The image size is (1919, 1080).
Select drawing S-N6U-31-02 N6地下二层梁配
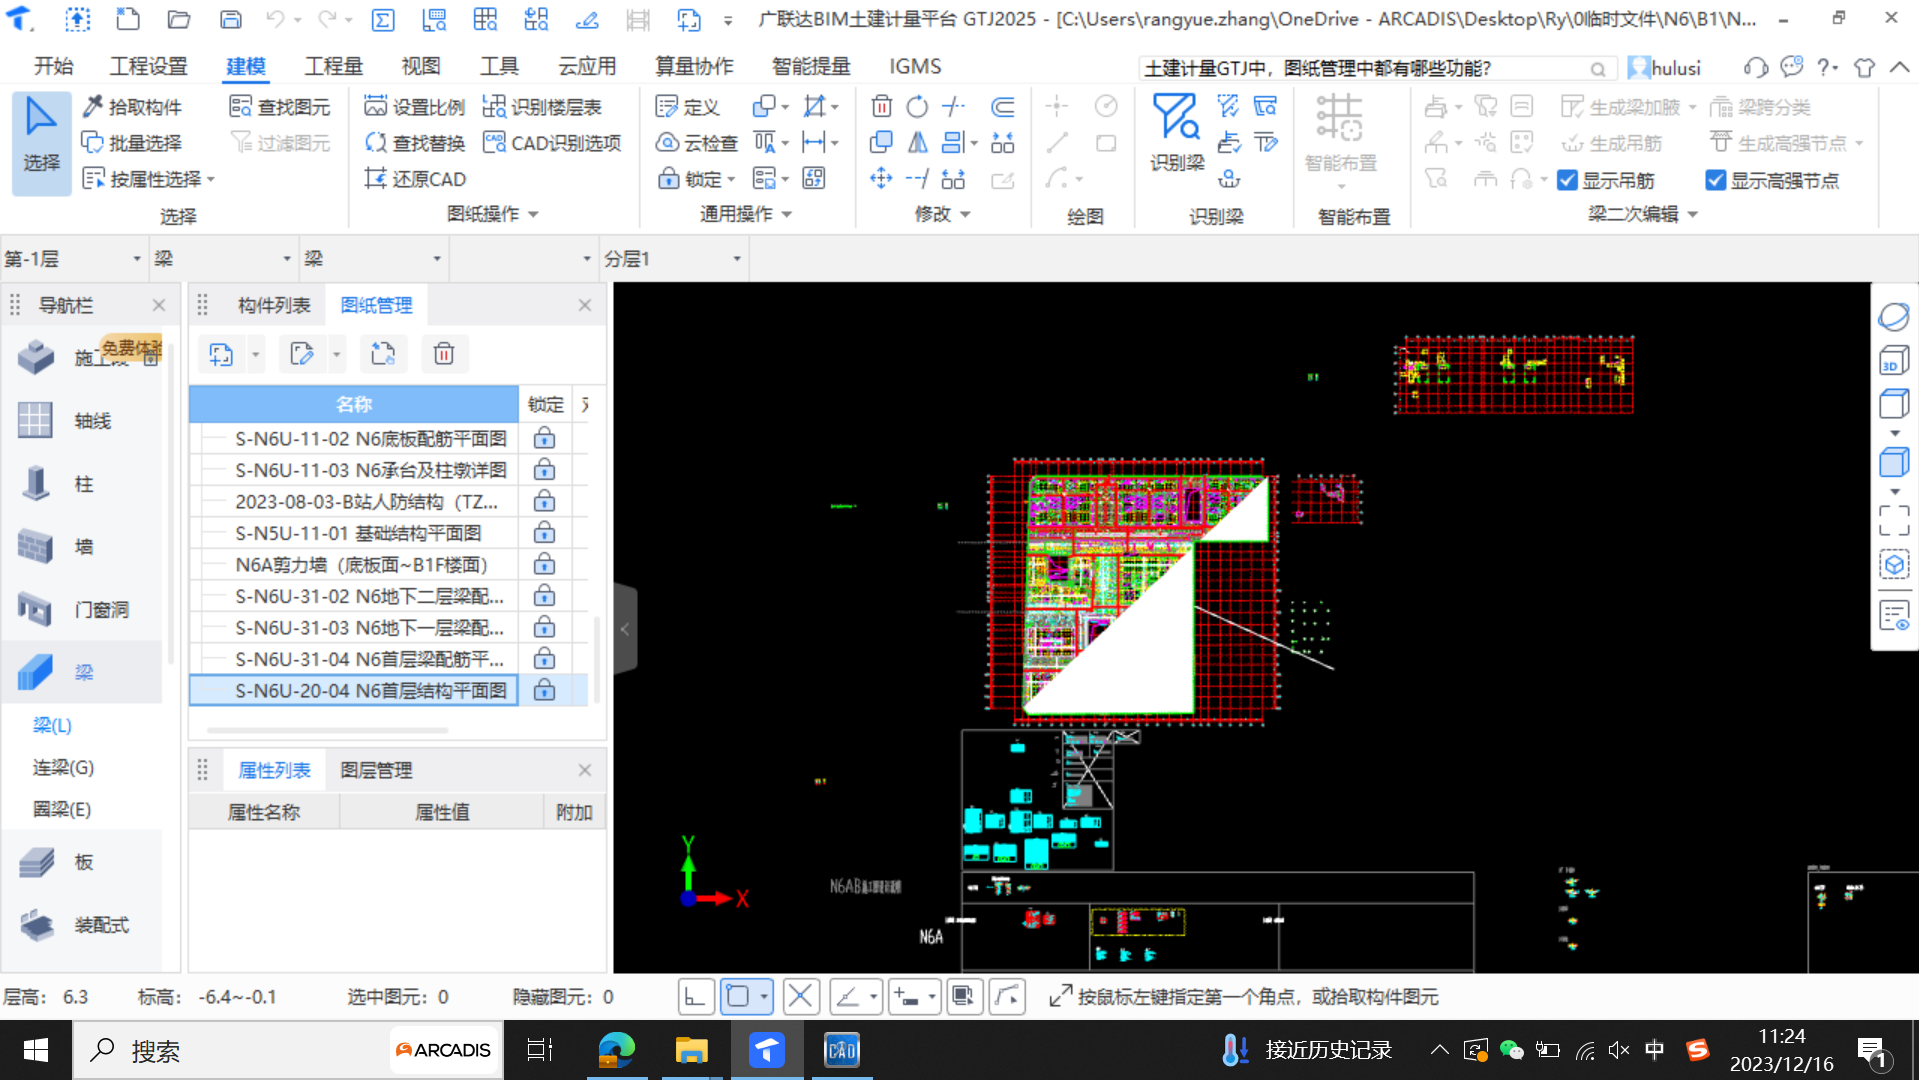pyautogui.click(x=369, y=596)
